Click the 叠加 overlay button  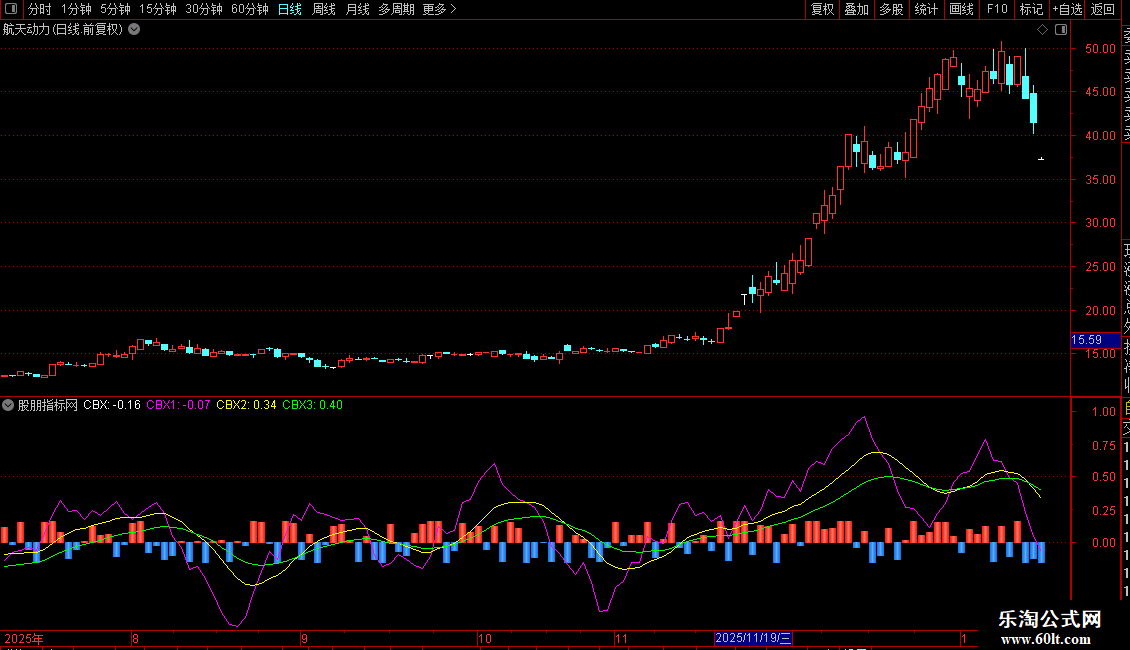(857, 9)
